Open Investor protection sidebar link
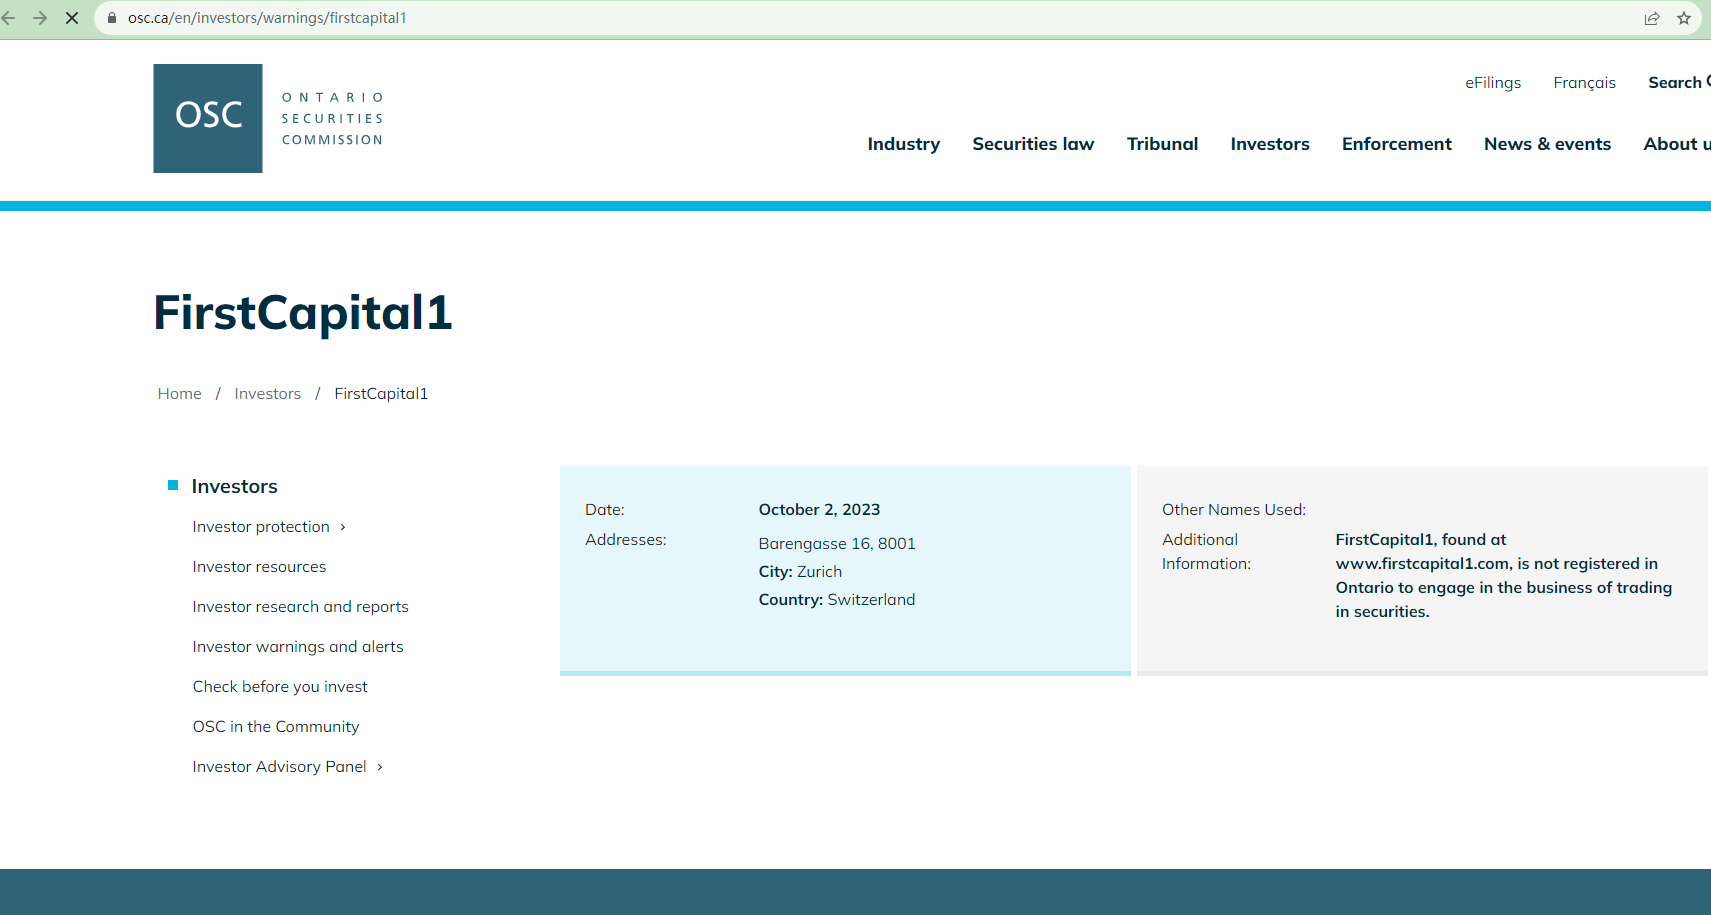Viewport: 1711px width, 915px height. coord(261,527)
